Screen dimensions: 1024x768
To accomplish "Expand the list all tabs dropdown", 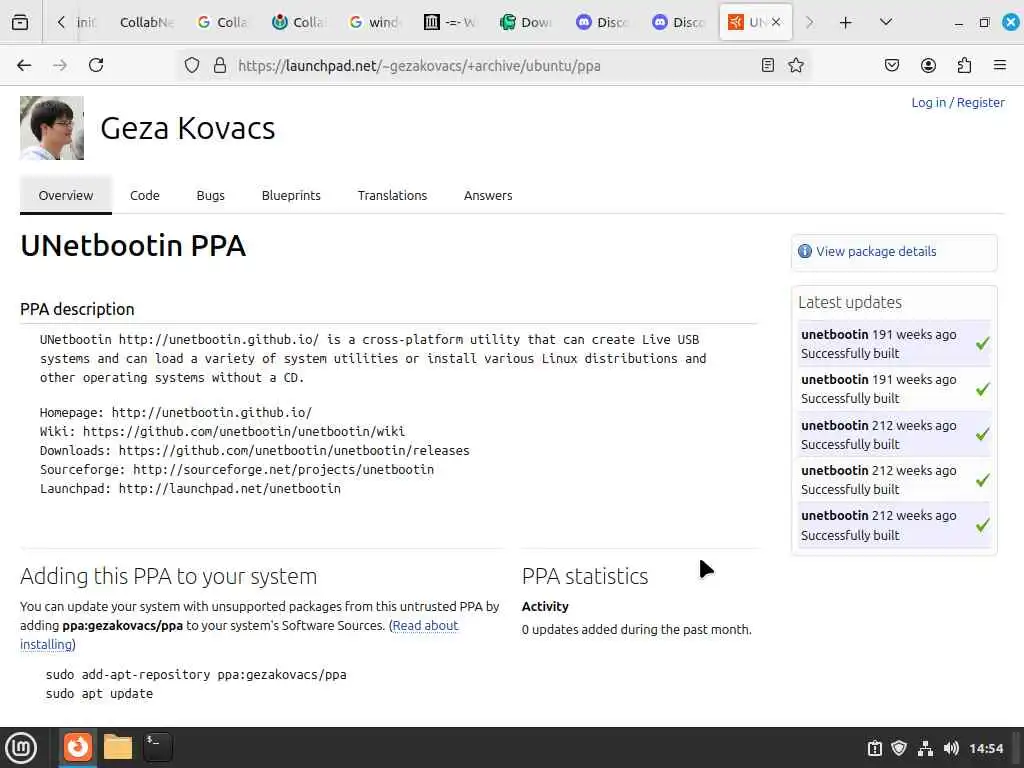I will pyautogui.click(x=886, y=22).
